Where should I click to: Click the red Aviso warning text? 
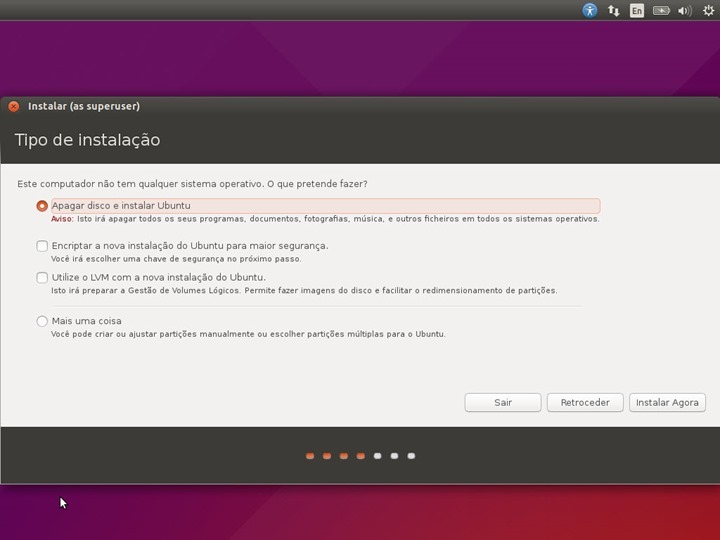[x=62, y=219]
